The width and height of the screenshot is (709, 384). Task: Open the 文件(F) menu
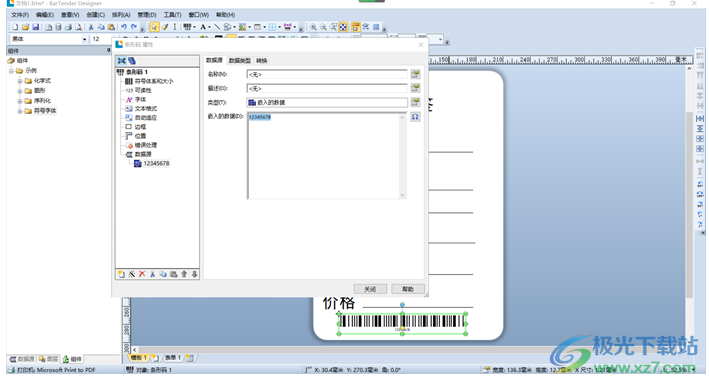coord(20,15)
